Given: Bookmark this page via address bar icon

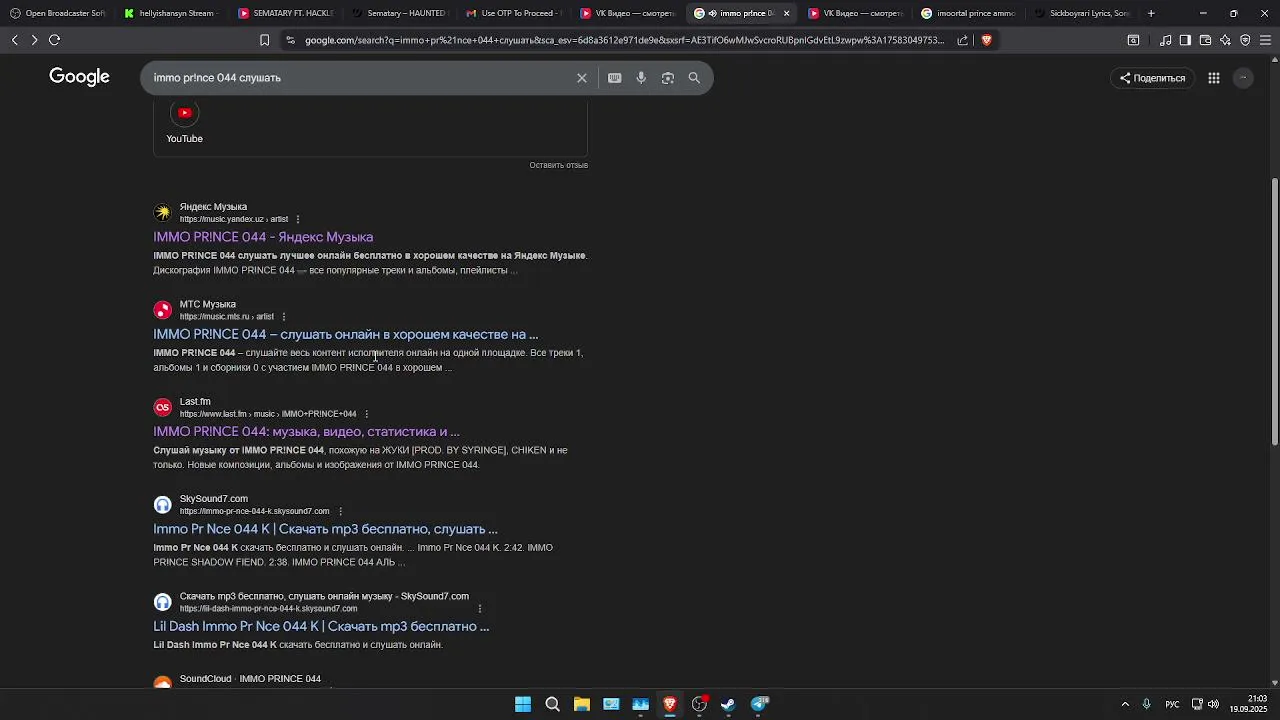Looking at the screenshot, I should (264, 40).
